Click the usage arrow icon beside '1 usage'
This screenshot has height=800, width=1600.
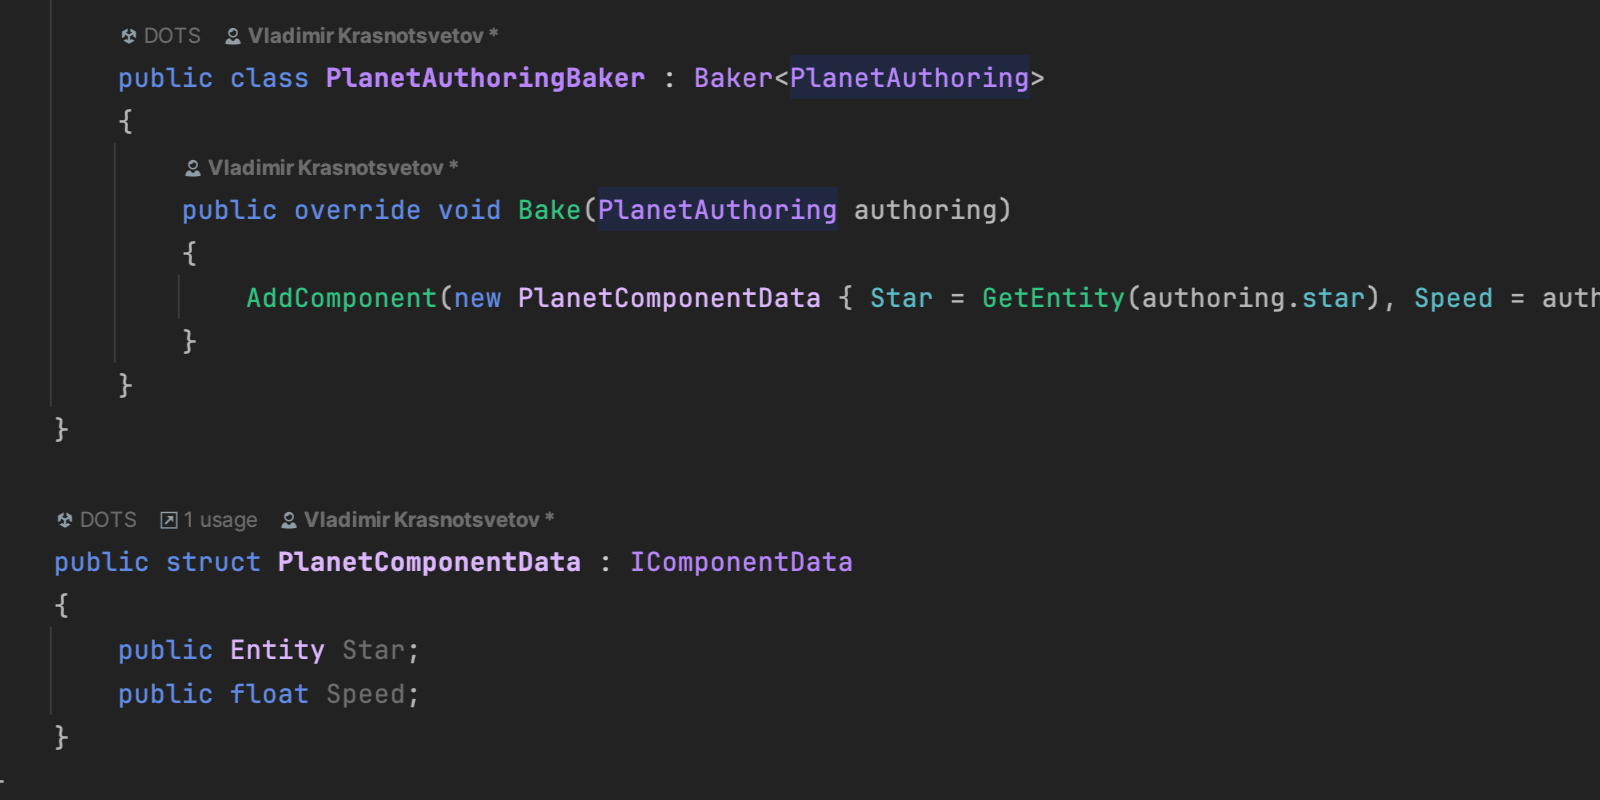pos(169,520)
